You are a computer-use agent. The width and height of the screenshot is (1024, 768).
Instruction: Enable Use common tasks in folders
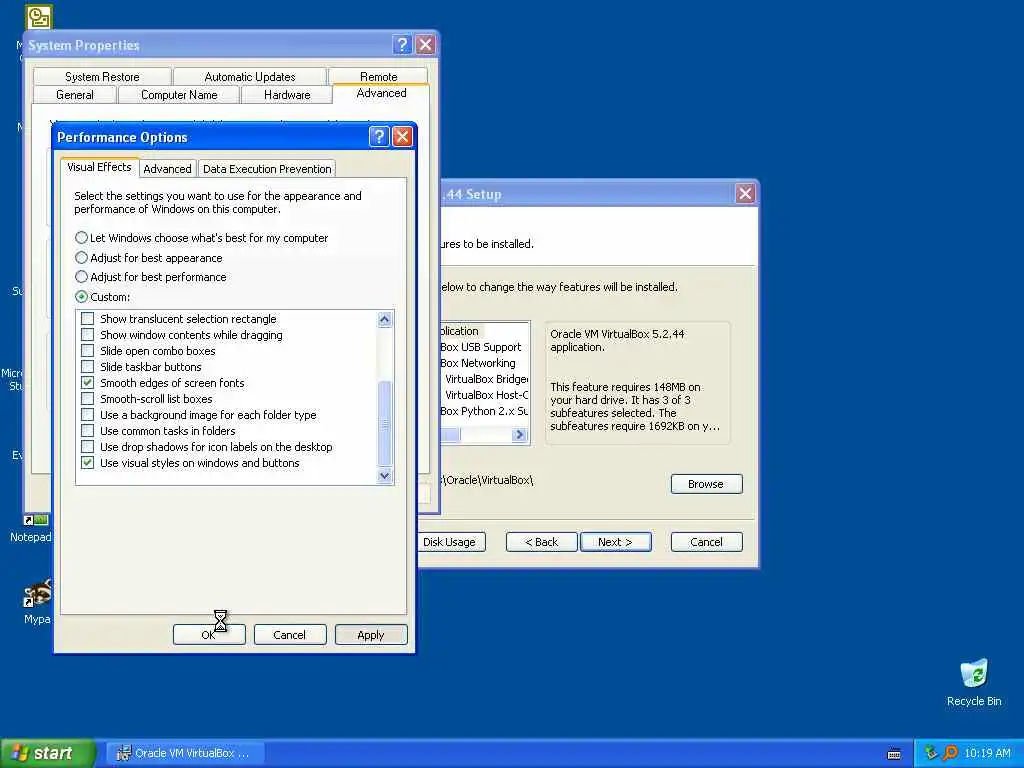click(x=88, y=430)
